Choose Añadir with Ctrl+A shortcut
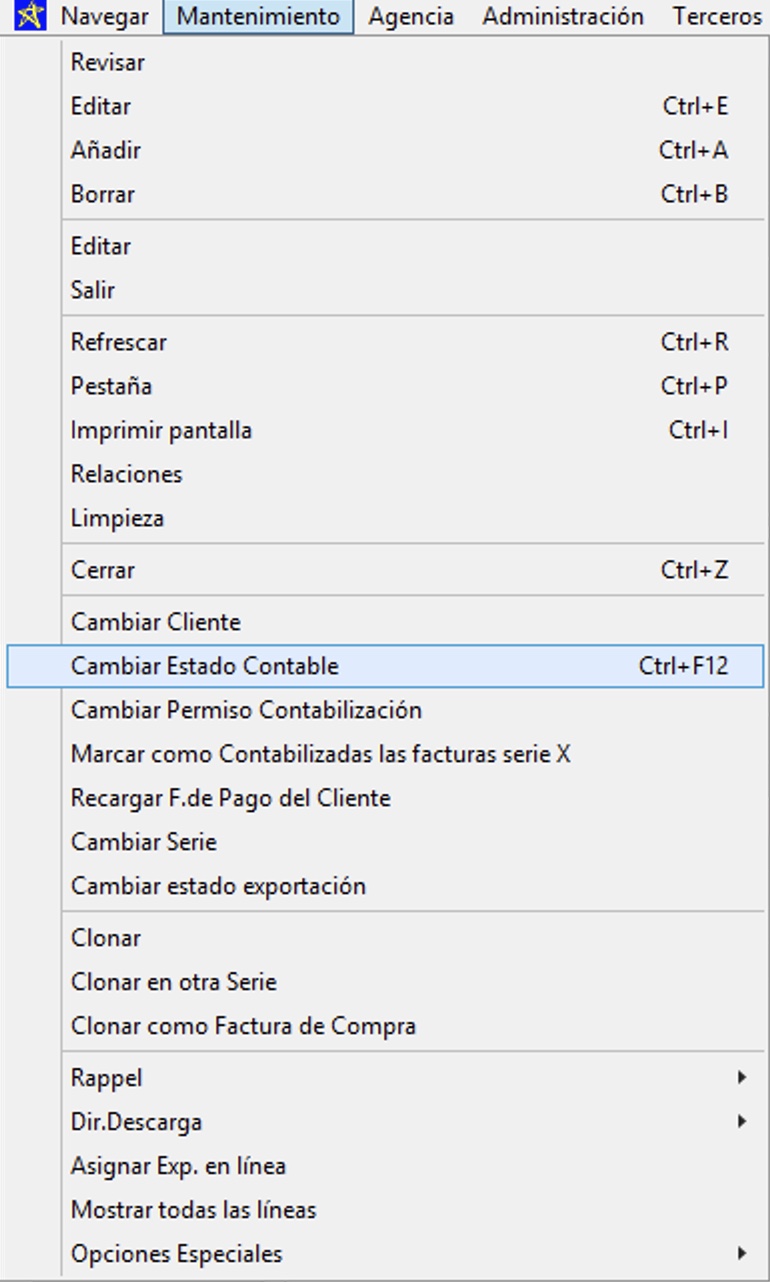 click(105, 150)
